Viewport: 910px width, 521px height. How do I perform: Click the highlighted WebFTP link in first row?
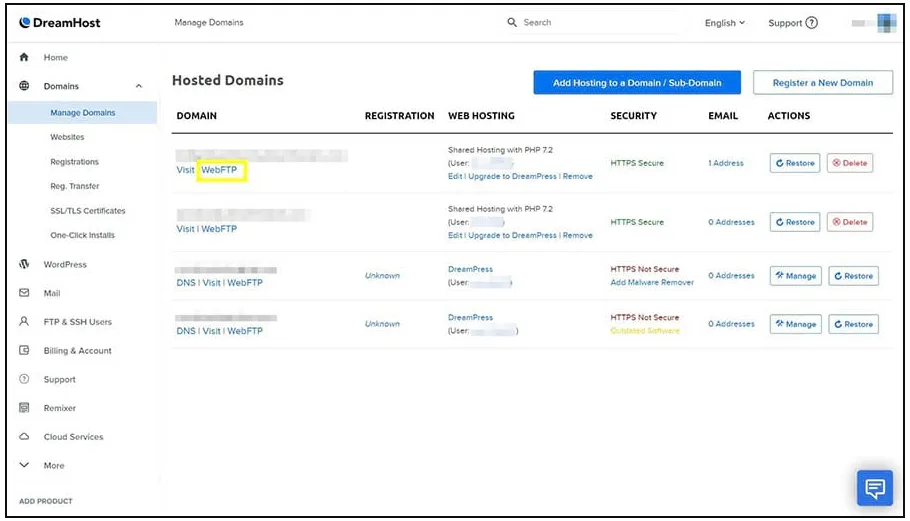[219, 170]
